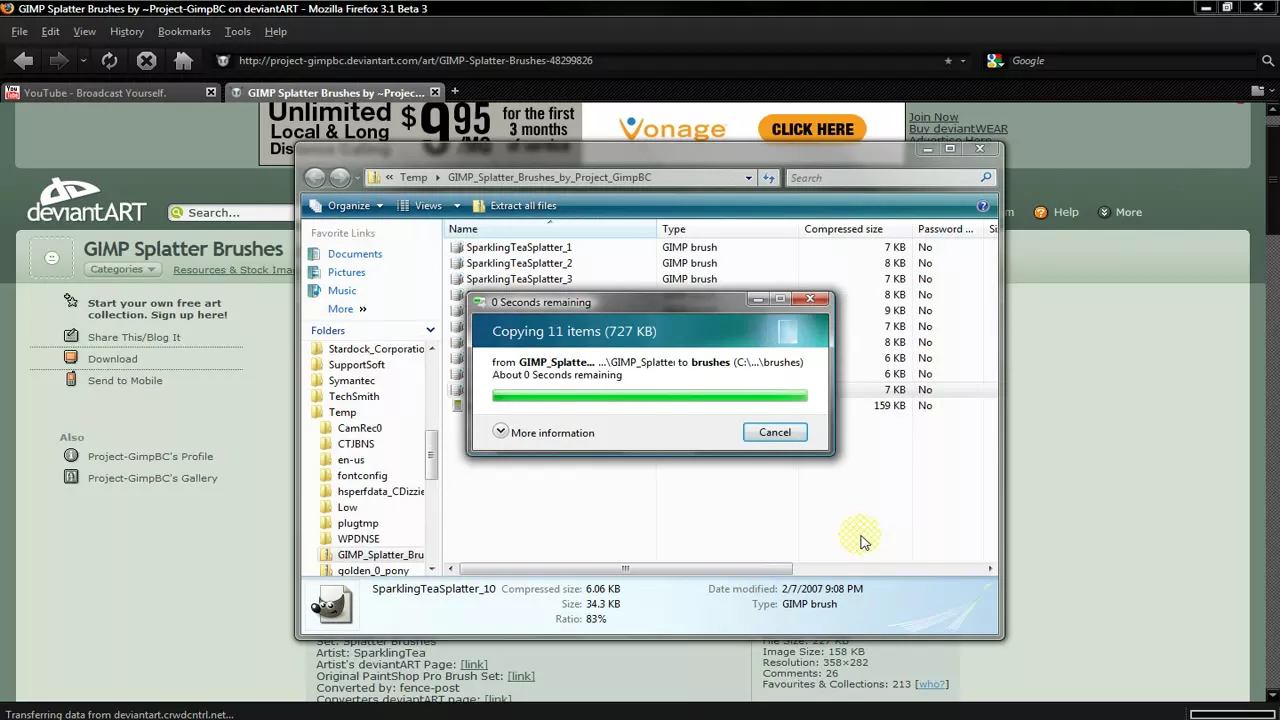
Task: Select SparklingTeaSplatter_1 file
Action: click(518, 247)
